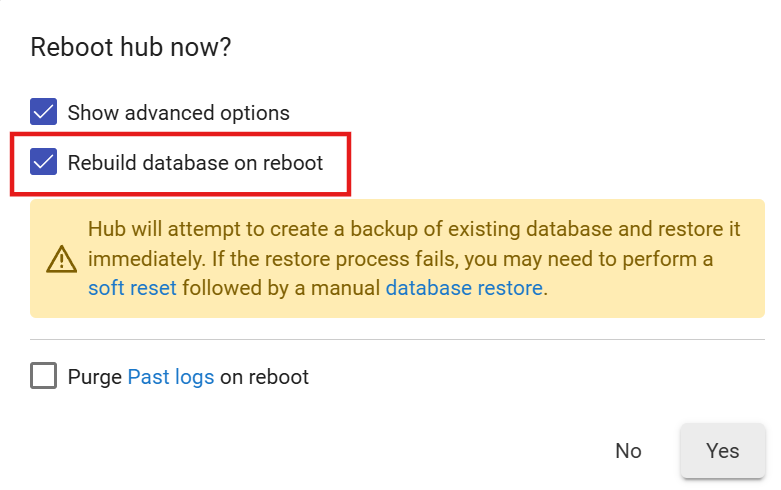Click the empty dialog area left of No
781x490 pixels.
click(x=400, y=451)
